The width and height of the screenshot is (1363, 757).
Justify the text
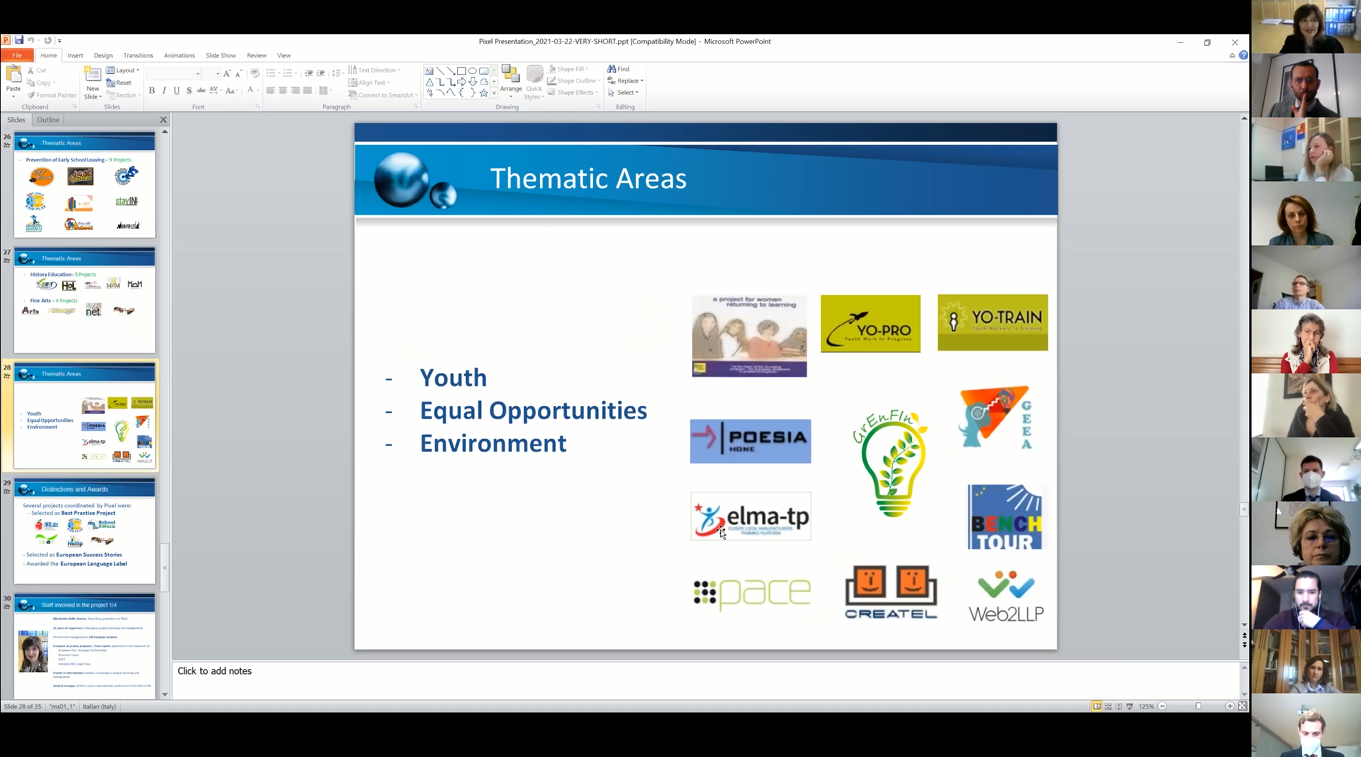(306, 91)
